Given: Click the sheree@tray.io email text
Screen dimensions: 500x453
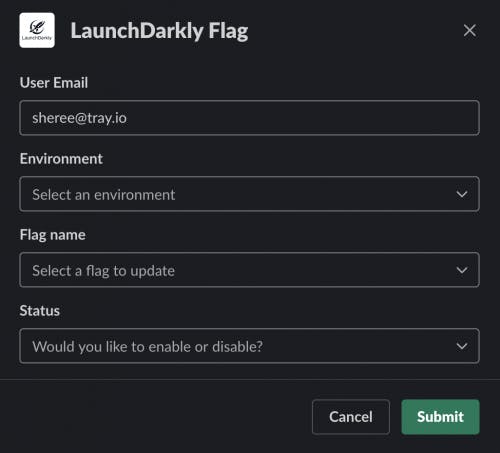Looking at the screenshot, I should (79, 118).
